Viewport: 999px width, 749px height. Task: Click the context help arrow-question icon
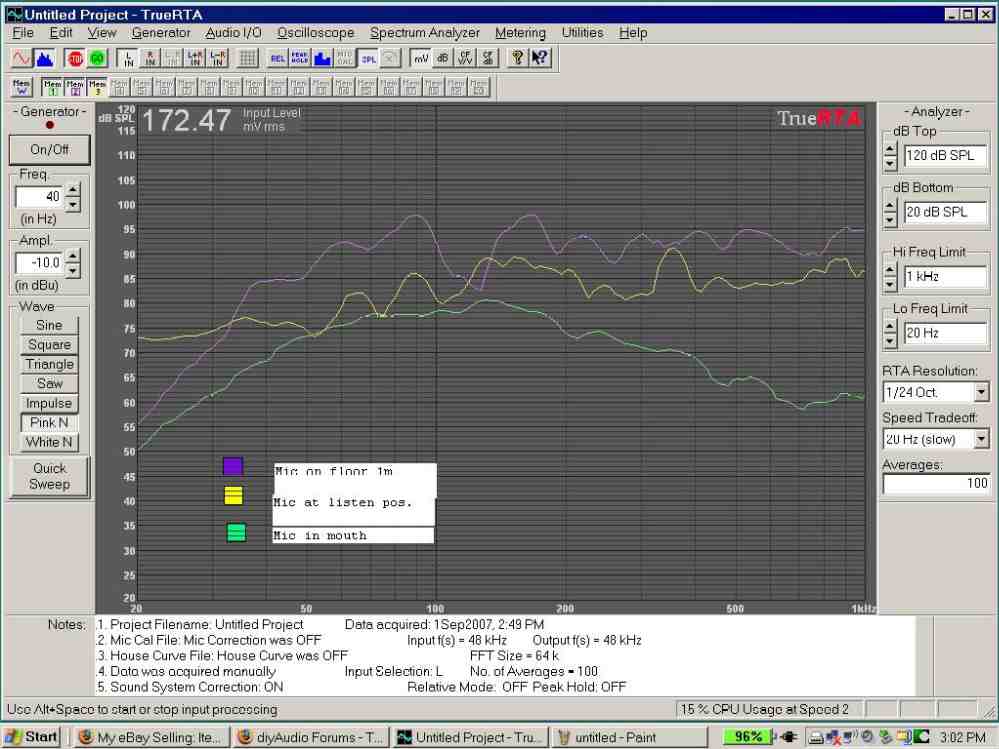540,59
